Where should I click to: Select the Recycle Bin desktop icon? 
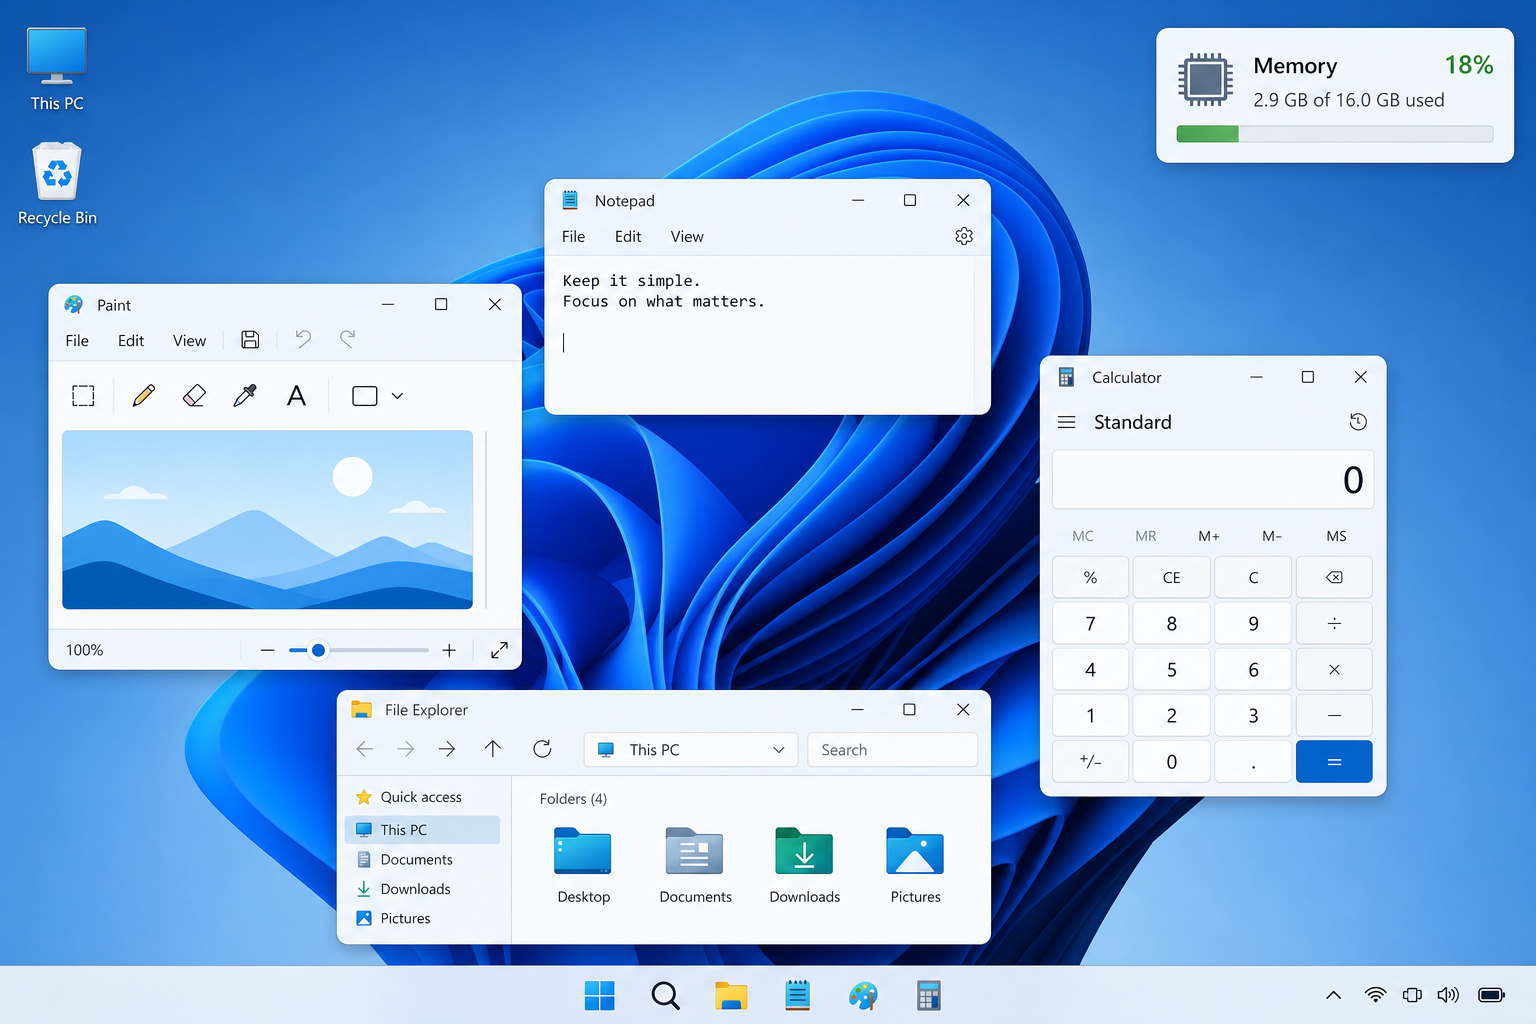coord(57,184)
